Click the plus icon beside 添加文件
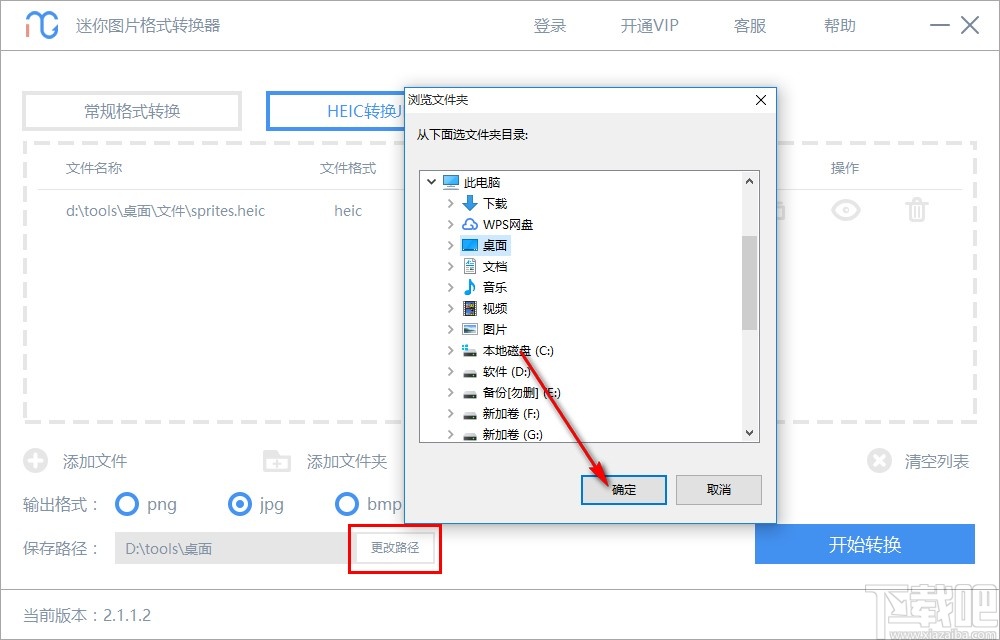 (36, 461)
